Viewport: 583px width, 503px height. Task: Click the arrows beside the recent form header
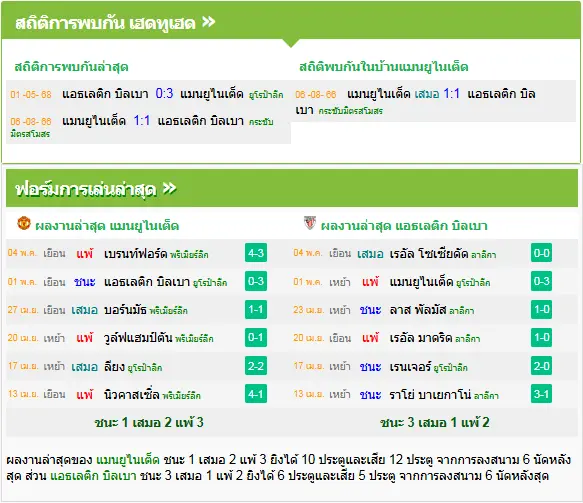(x=170, y=188)
